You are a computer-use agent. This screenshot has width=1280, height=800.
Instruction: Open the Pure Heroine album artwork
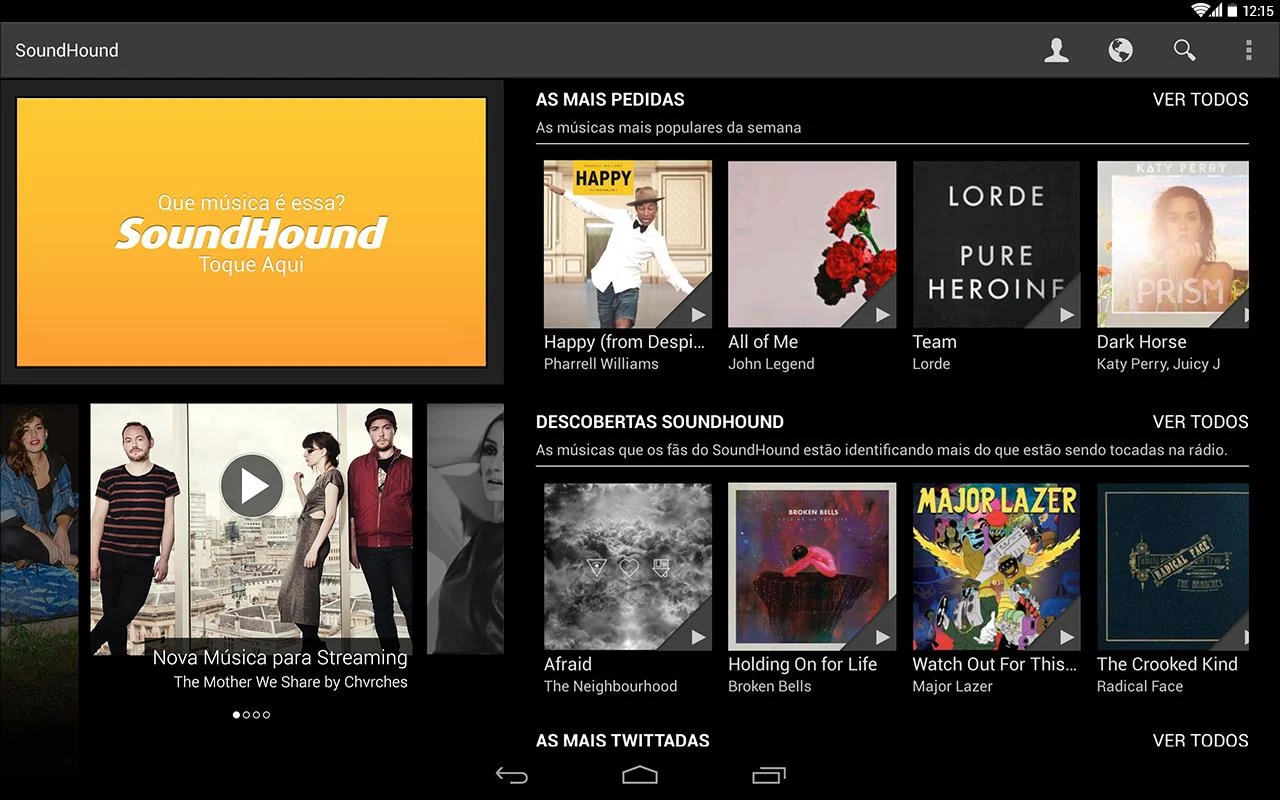996,244
